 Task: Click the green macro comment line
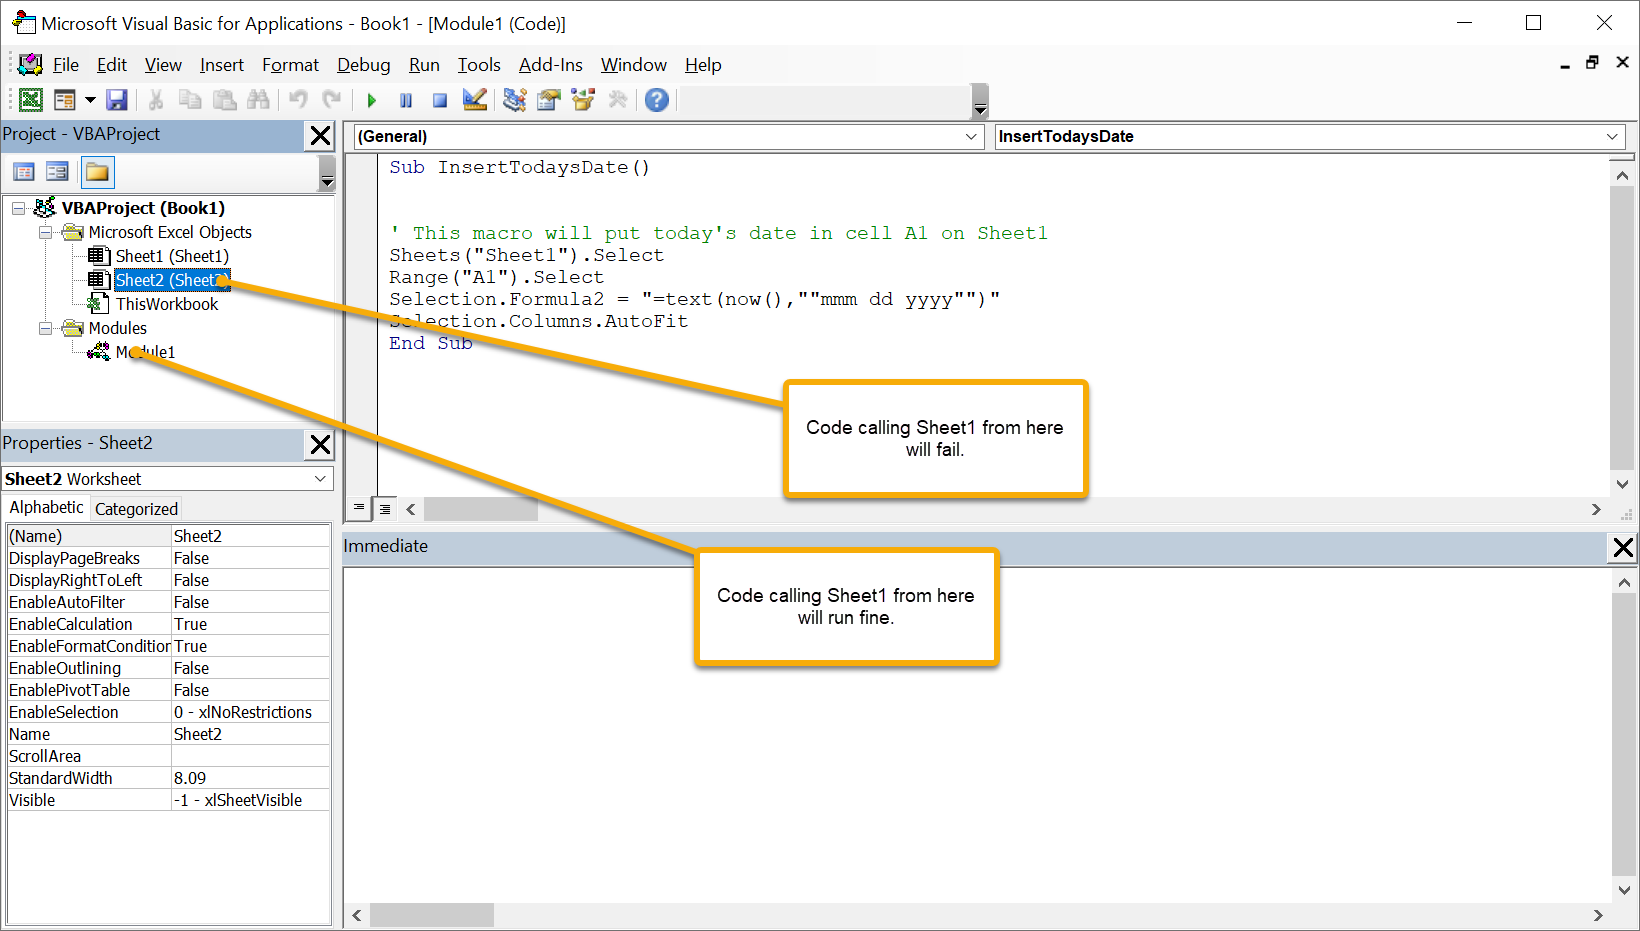click(719, 233)
